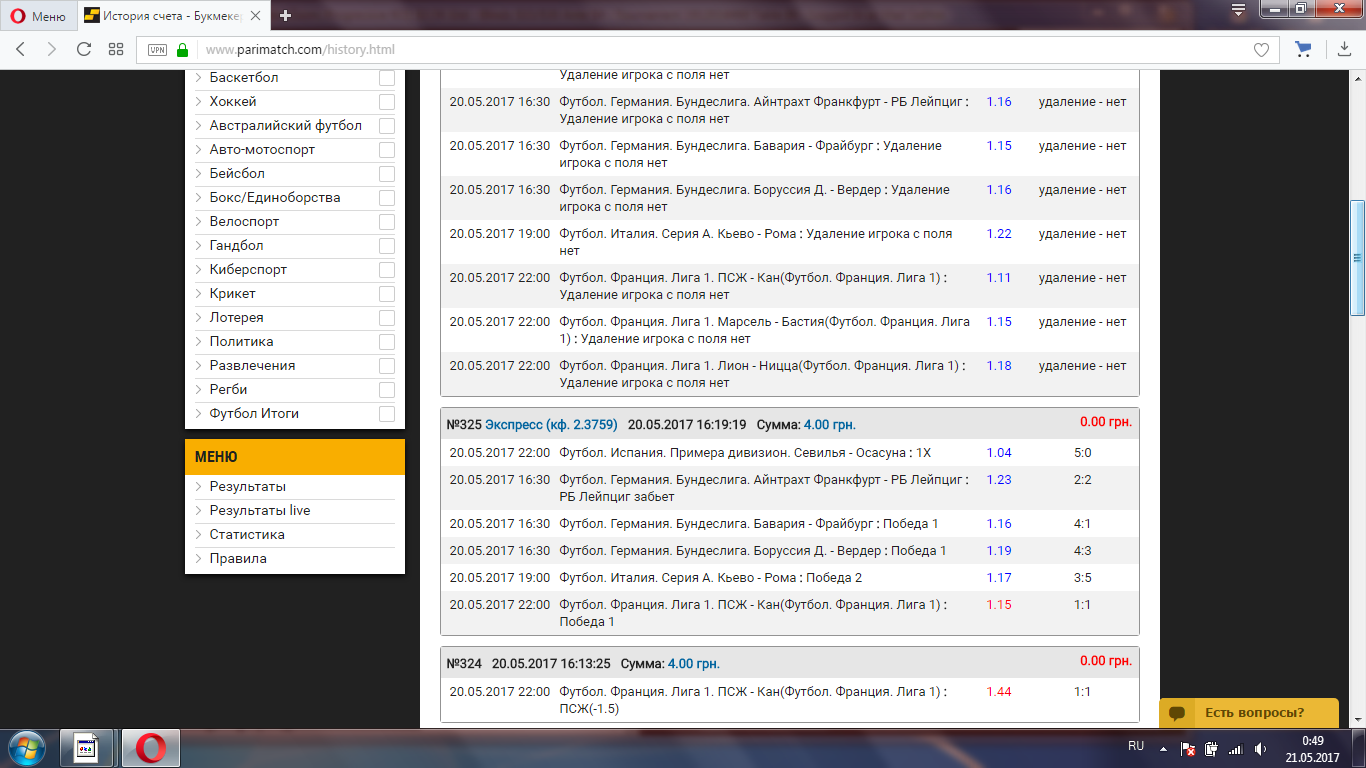The image size is (1366, 768).
Task: Expand the Футбол Итоги chevron
Action: tap(198, 414)
